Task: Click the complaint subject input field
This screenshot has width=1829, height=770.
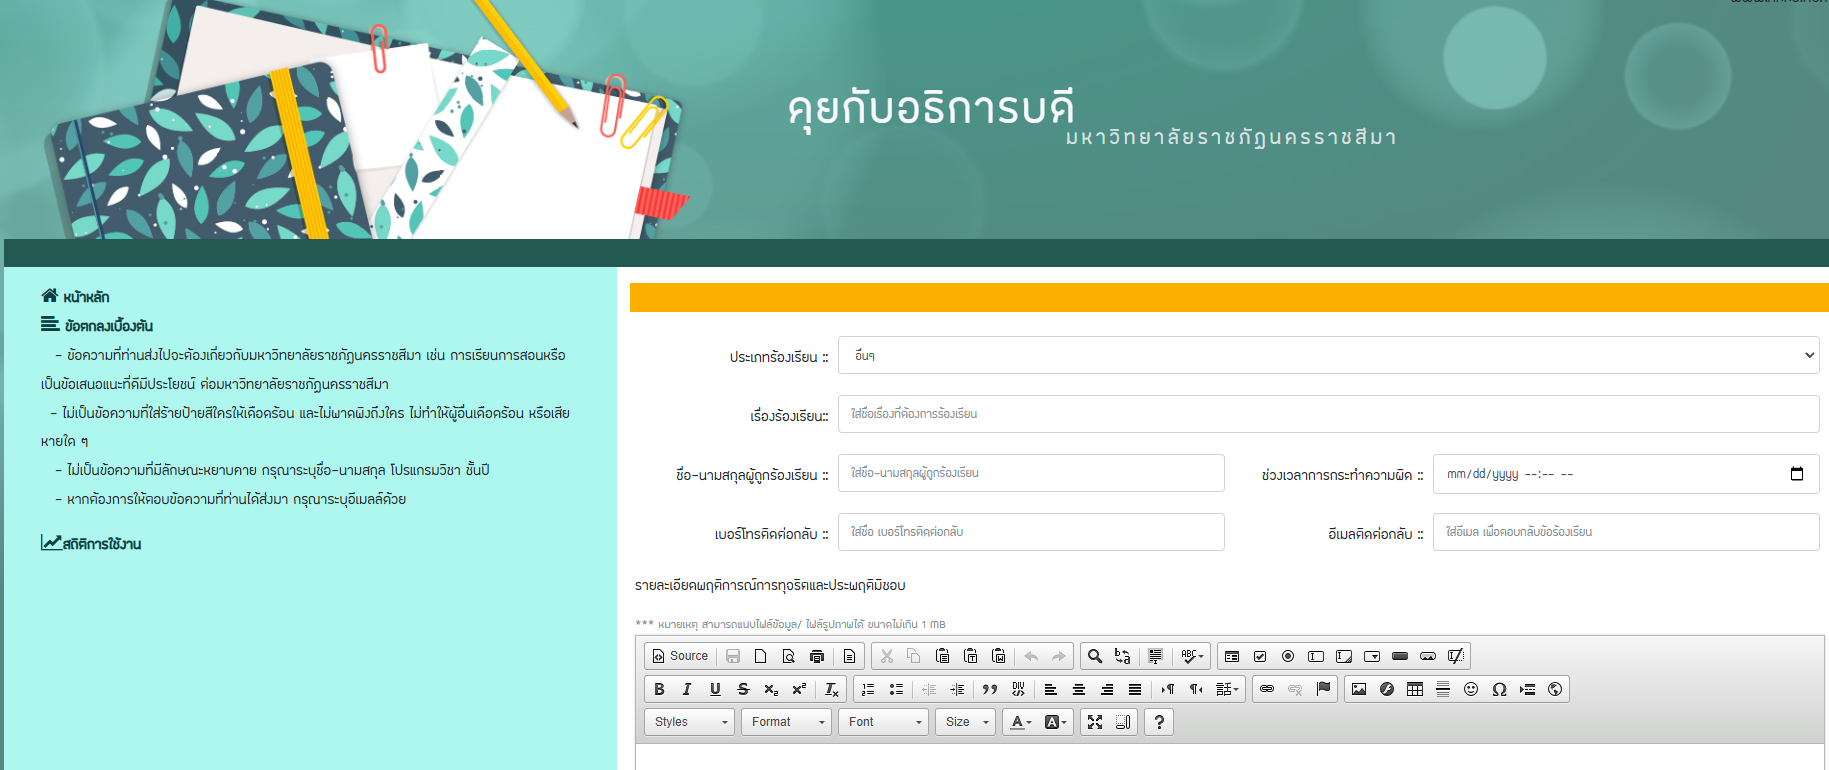Action: coord(1328,414)
